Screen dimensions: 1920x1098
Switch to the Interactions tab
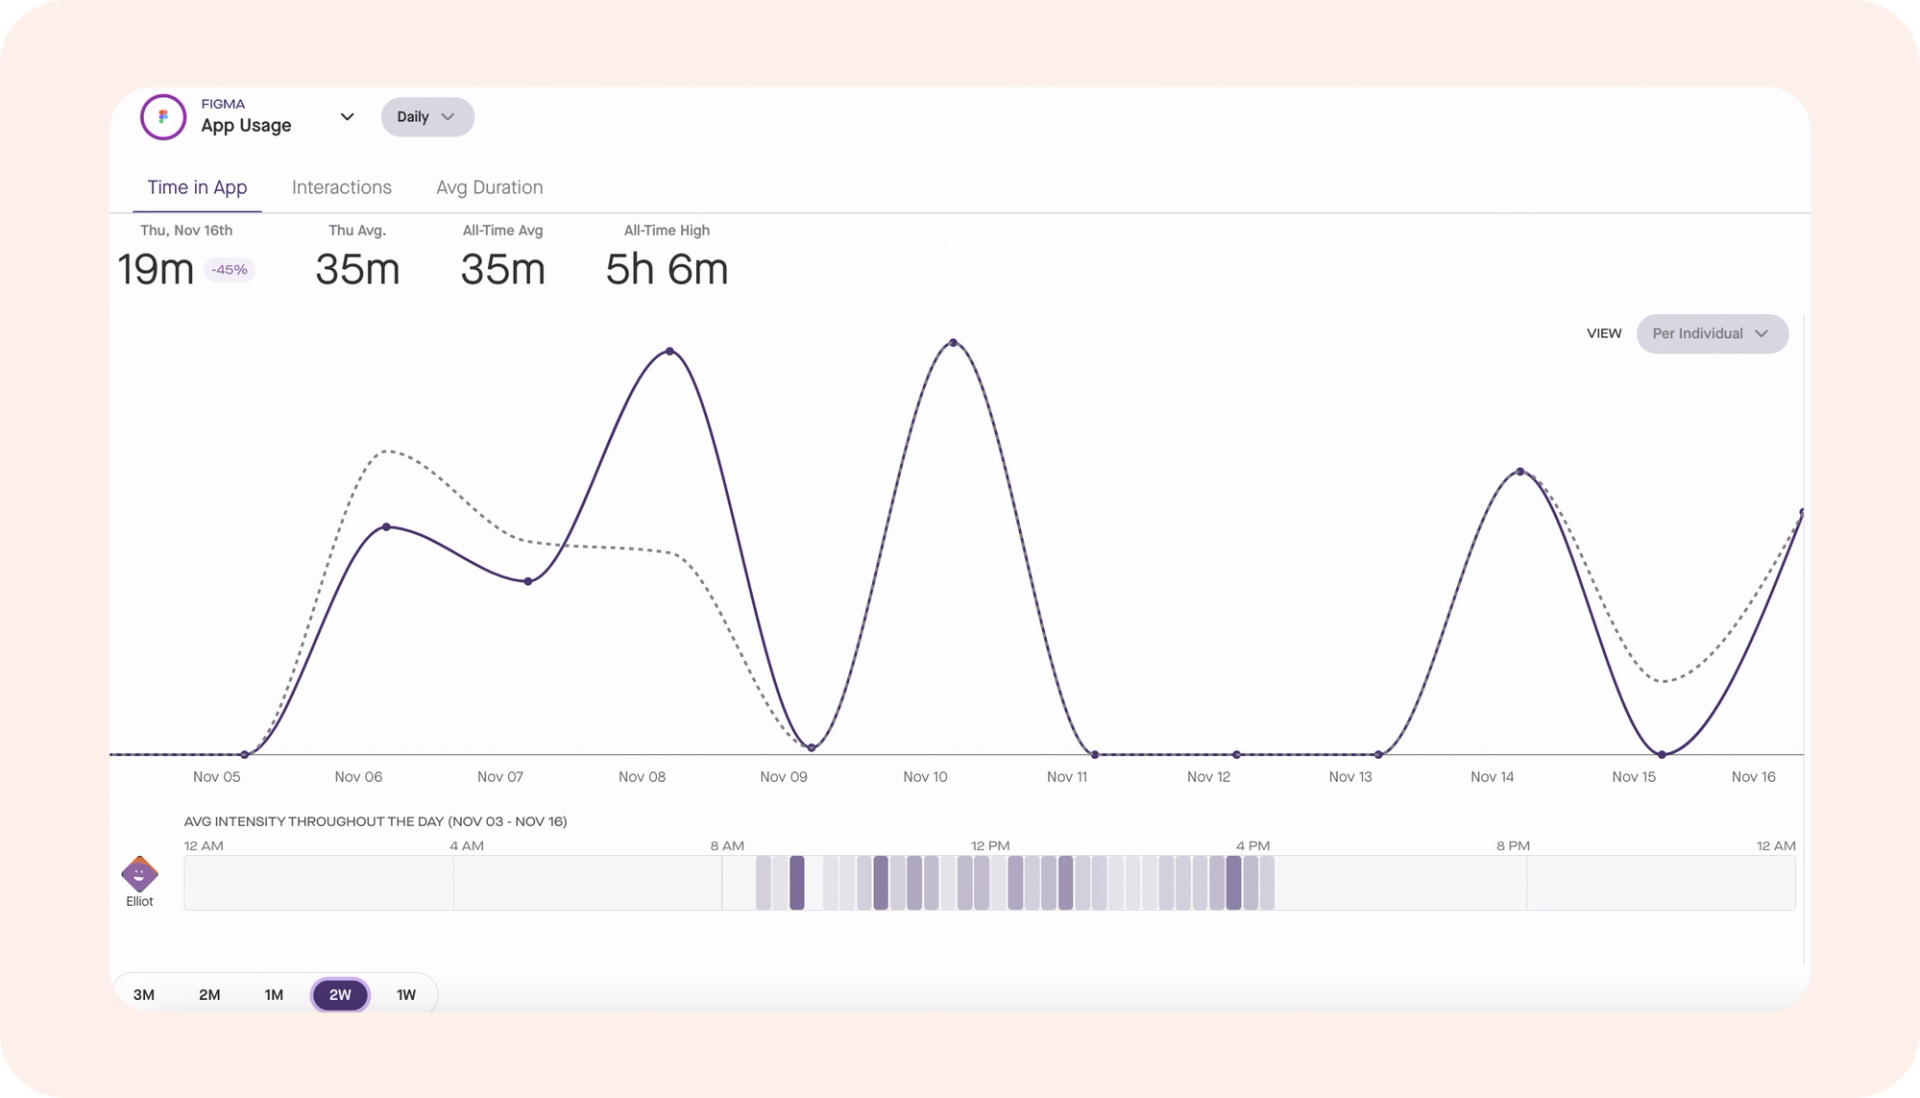point(341,187)
